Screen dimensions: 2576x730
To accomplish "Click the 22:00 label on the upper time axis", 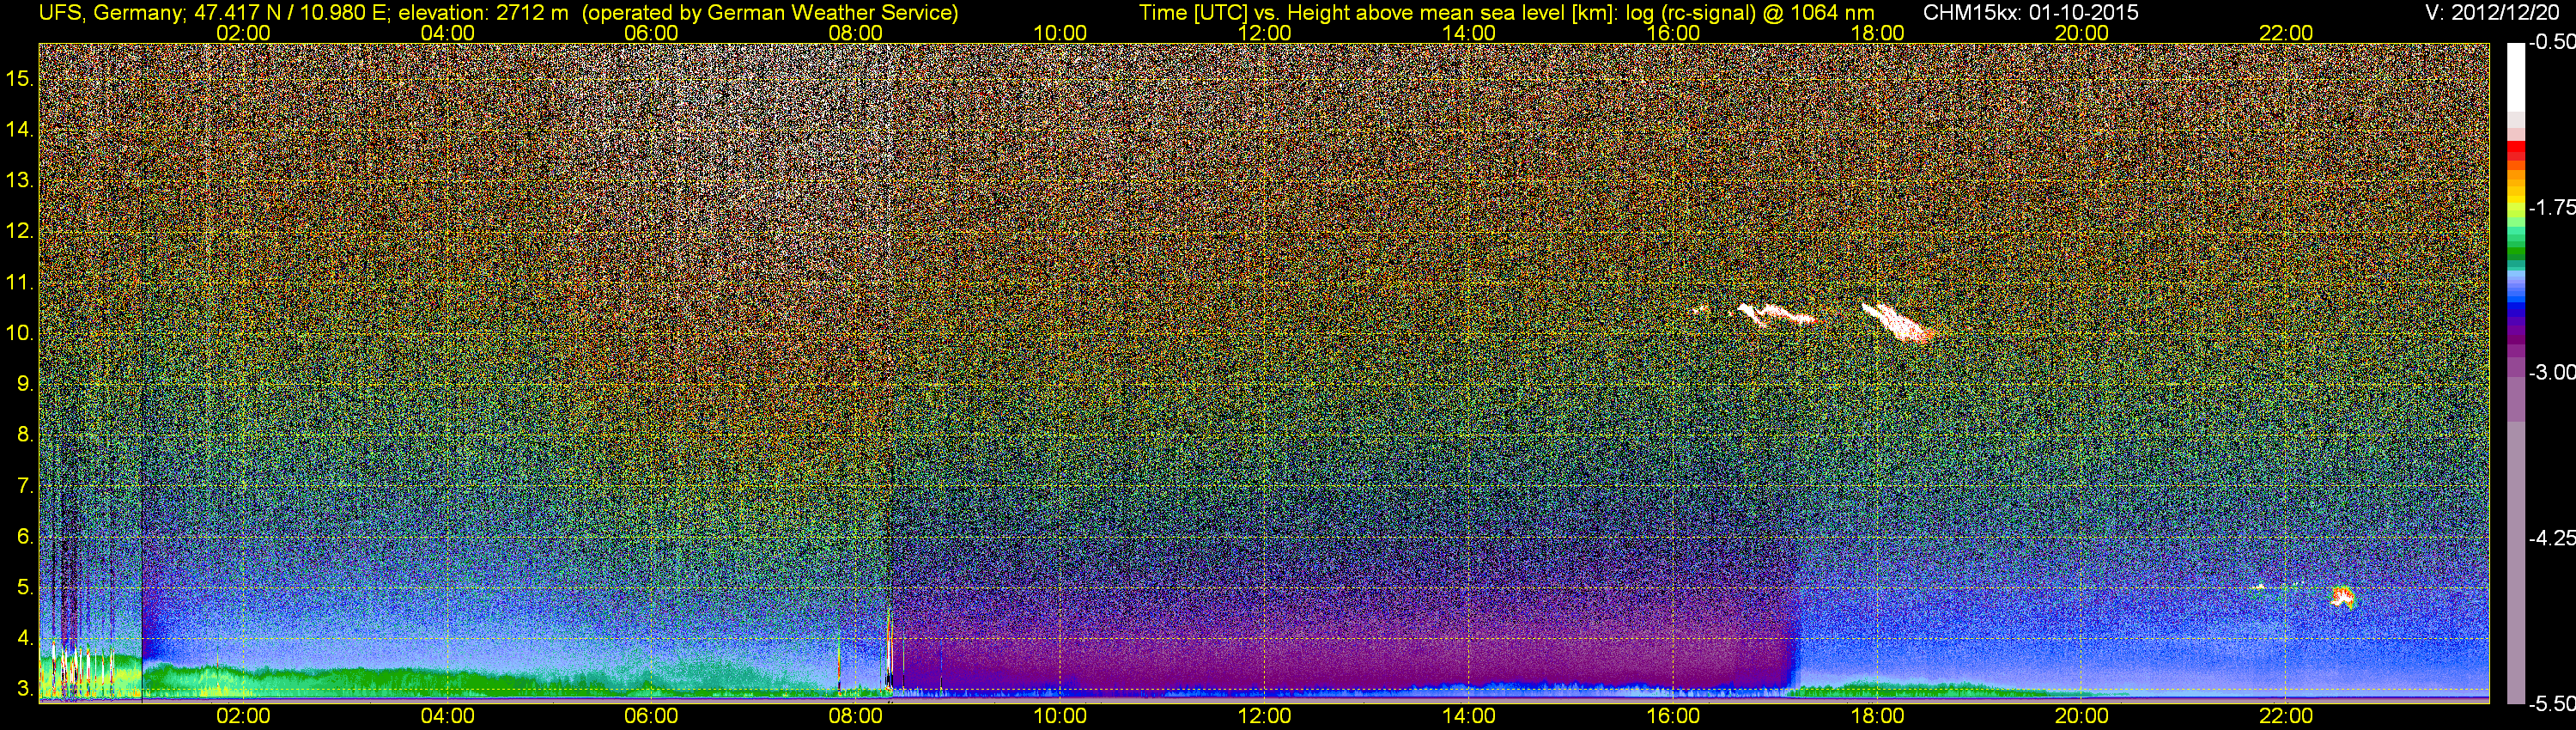I will pyautogui.click(x=2286, y=33).
